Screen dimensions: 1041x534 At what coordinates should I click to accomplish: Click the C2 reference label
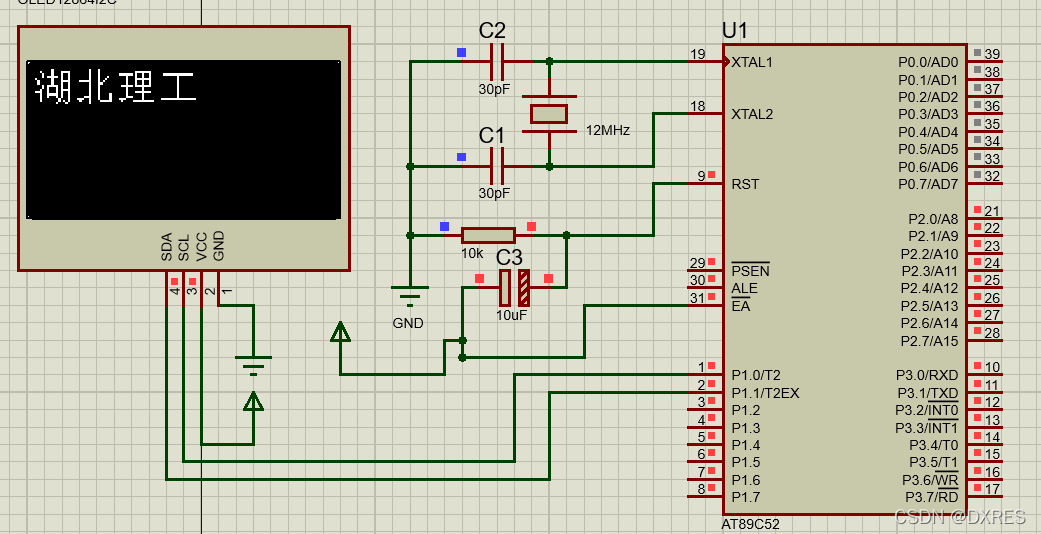pyautogui.click(x=492, y=31)
